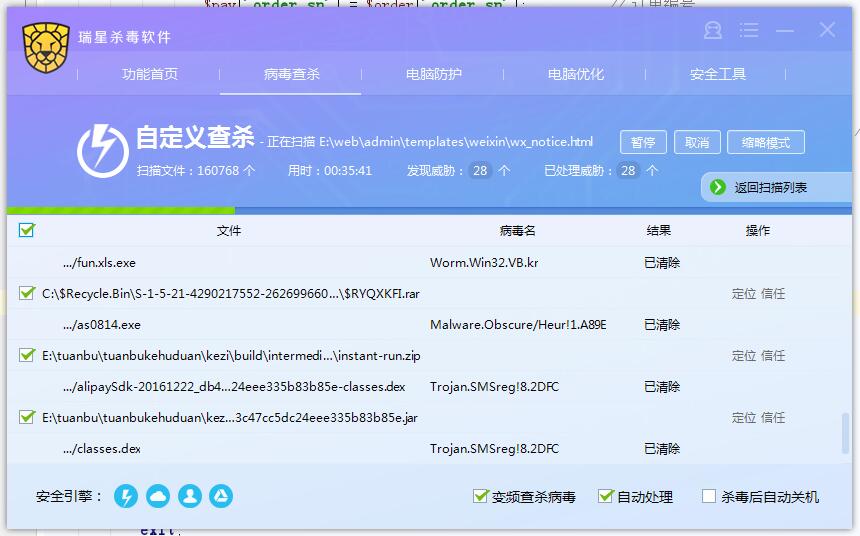
Task: Click the 病毒名 column header
Action: 517,231
